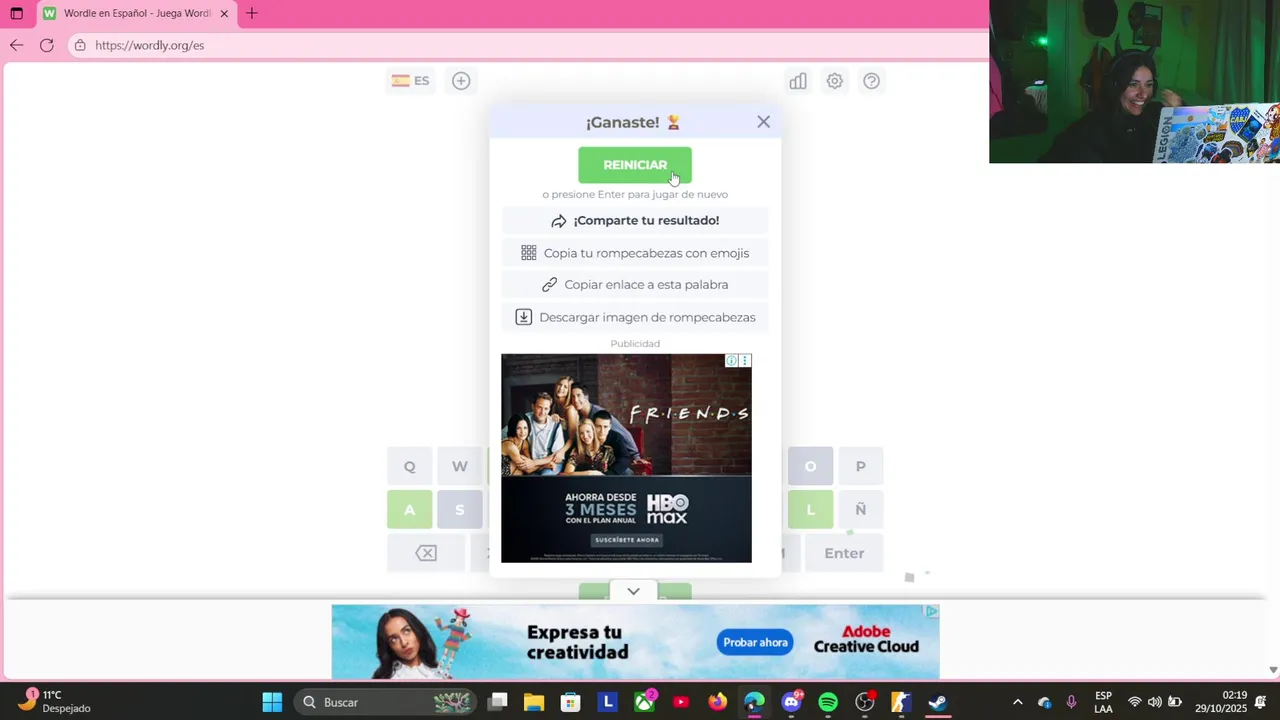Screen dimensions: 1280x720
Task: Collapse the dialog with down chevron
Action: tap(633, 591)
